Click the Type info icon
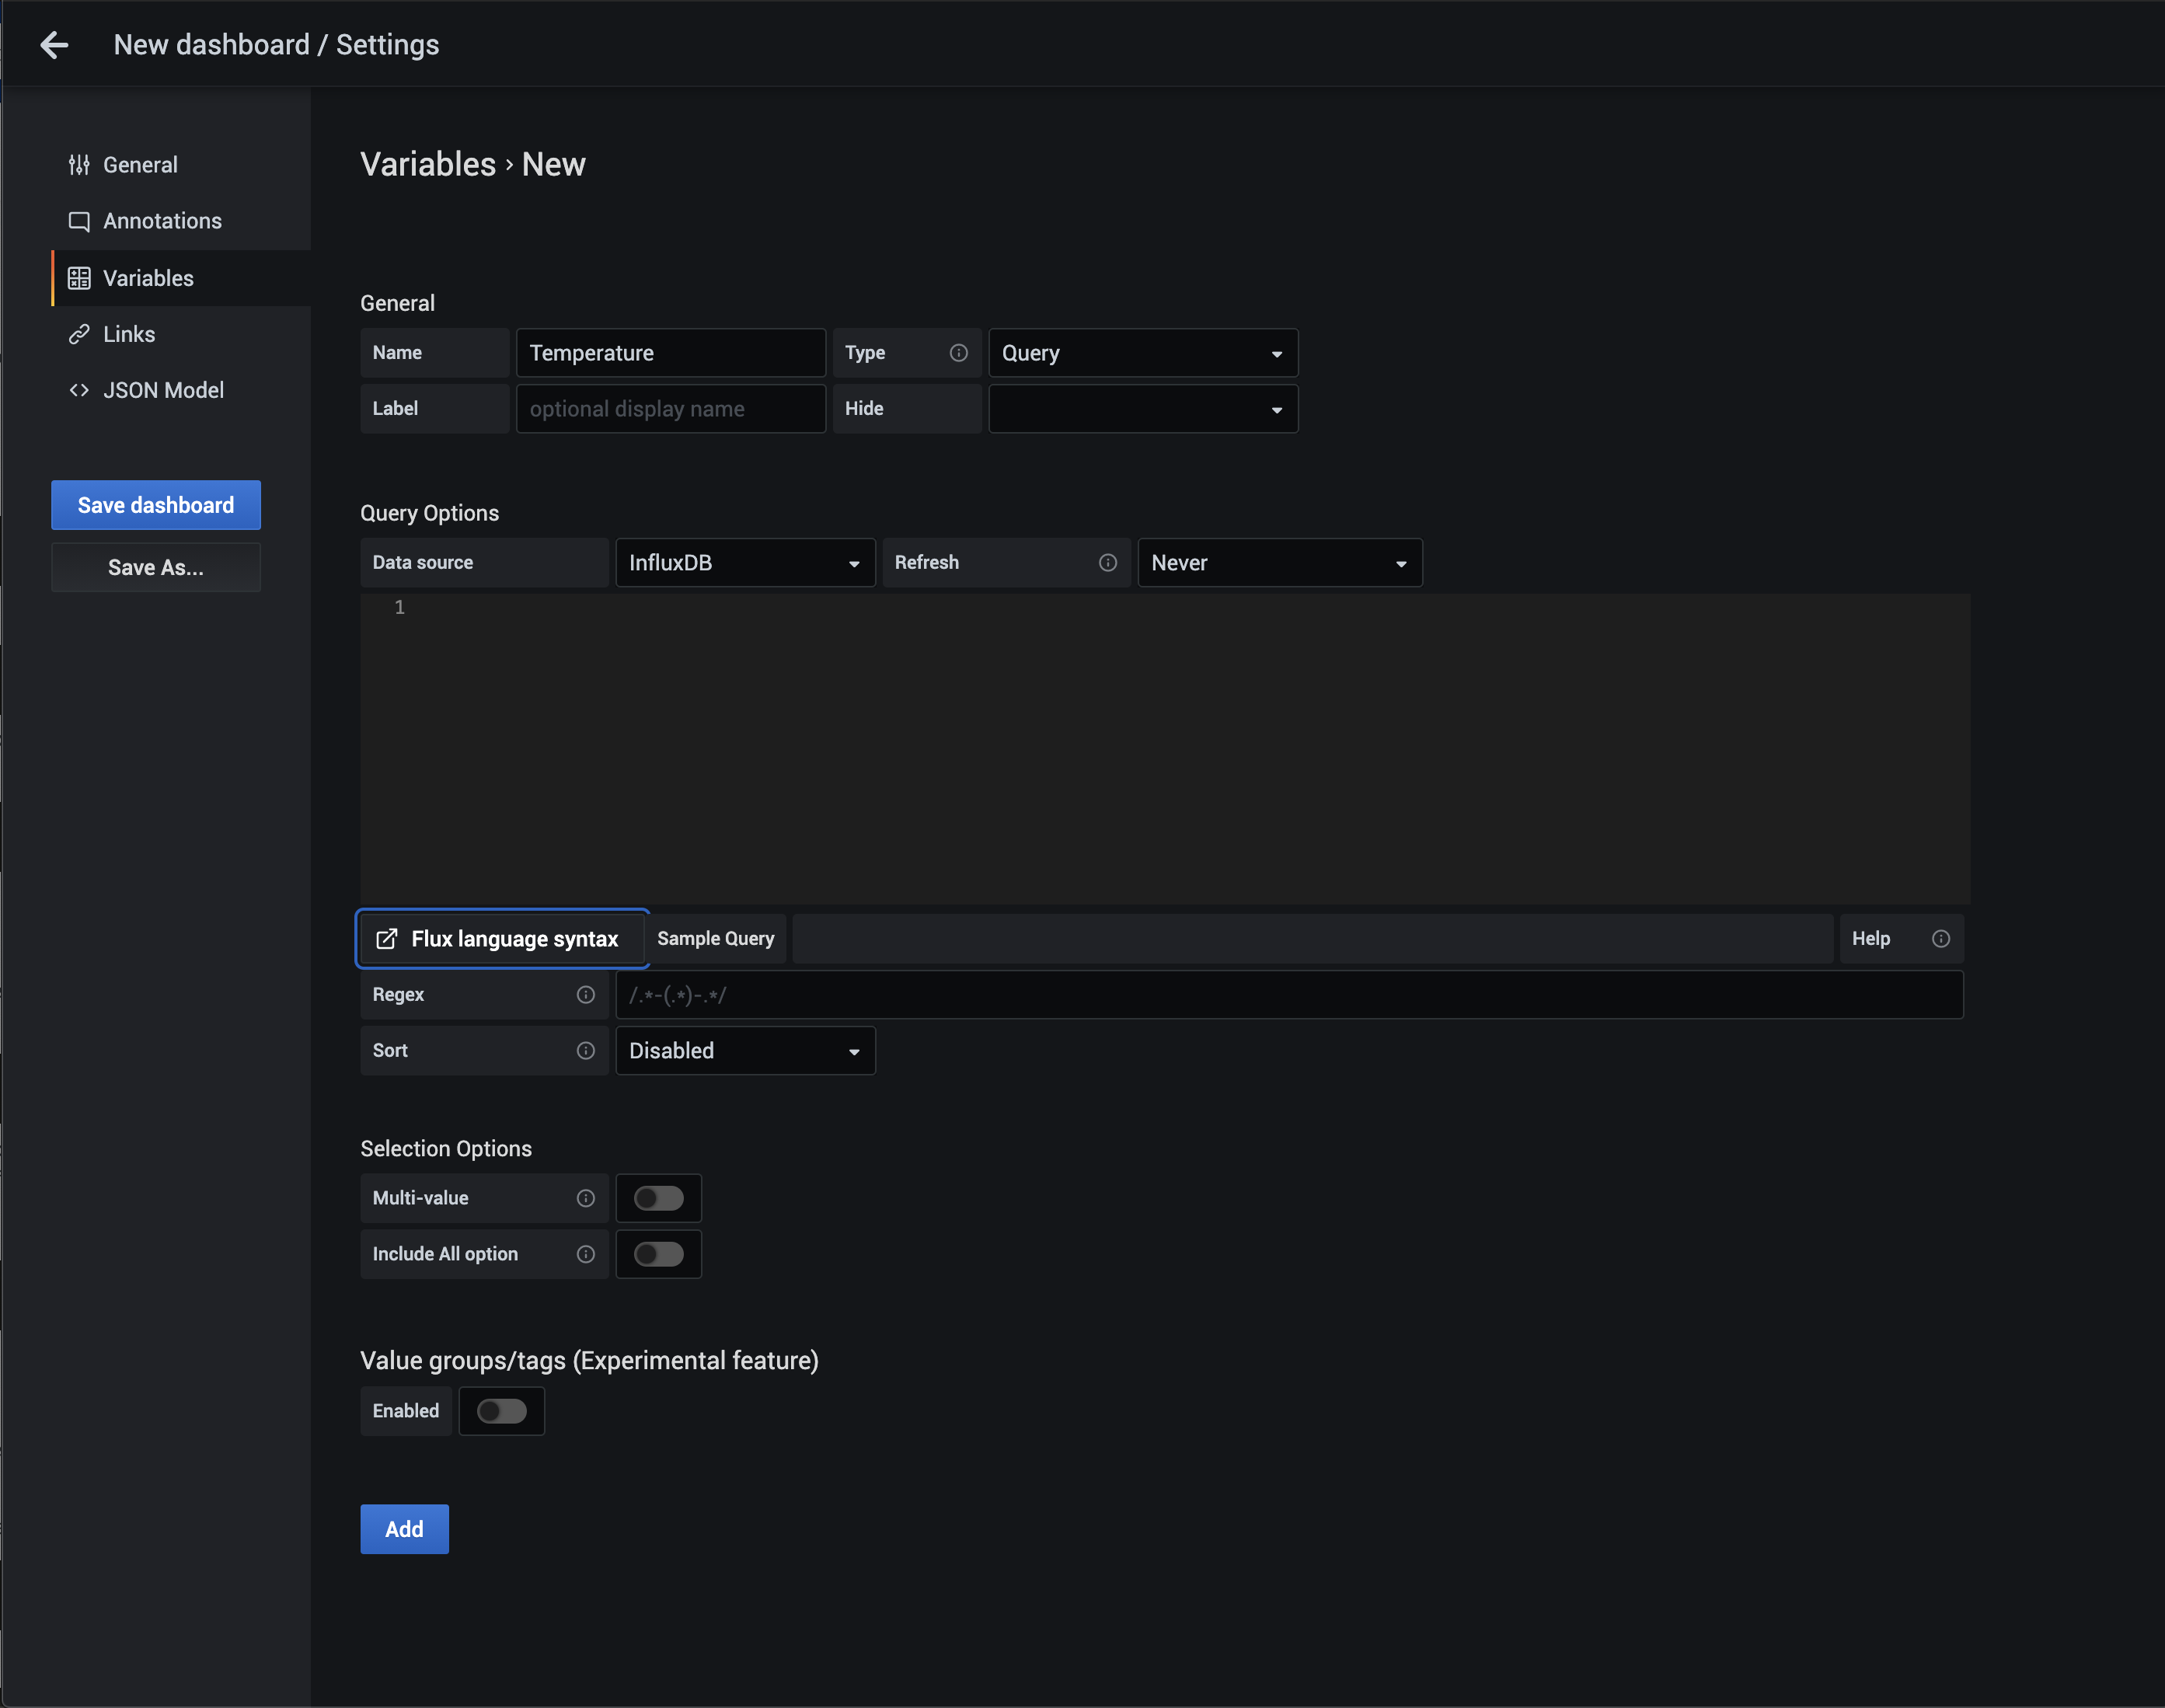 (958, 353)
